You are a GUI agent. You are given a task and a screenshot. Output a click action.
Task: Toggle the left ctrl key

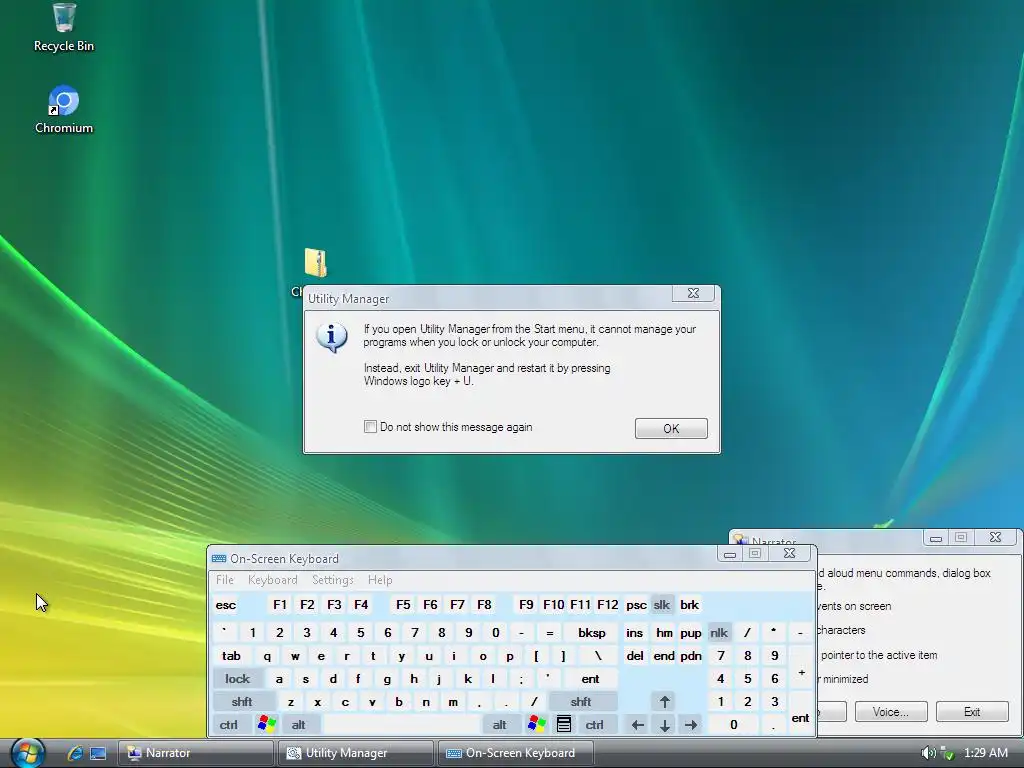tap(229, 724)
